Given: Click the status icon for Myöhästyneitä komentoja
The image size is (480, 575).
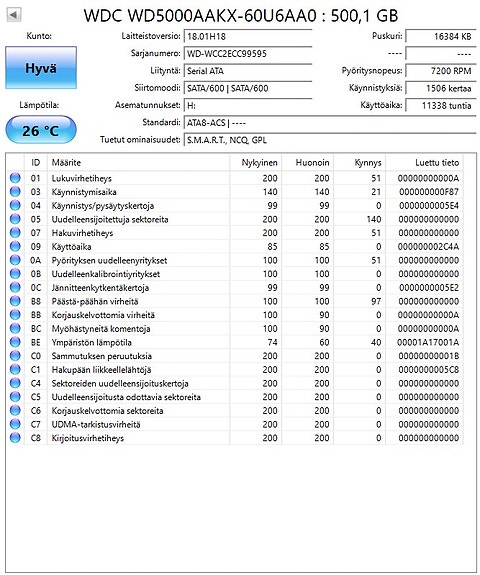Looking at the screenshot, I should tap(15, 329).
